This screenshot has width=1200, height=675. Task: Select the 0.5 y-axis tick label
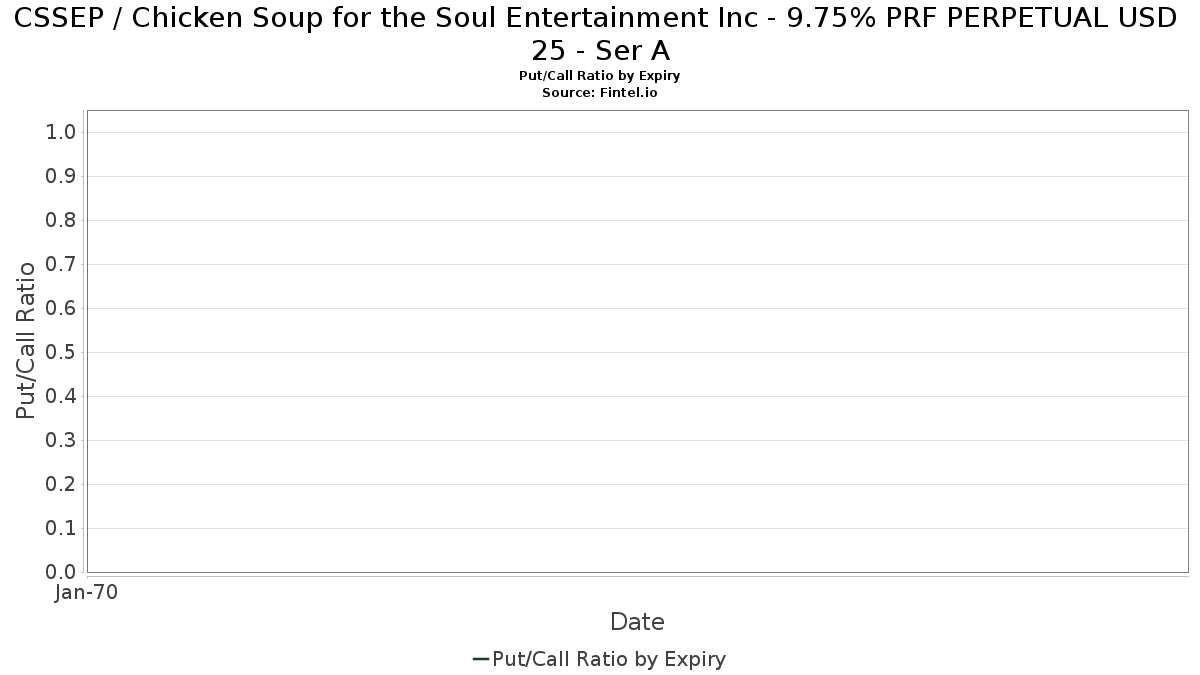click(61, 353)
